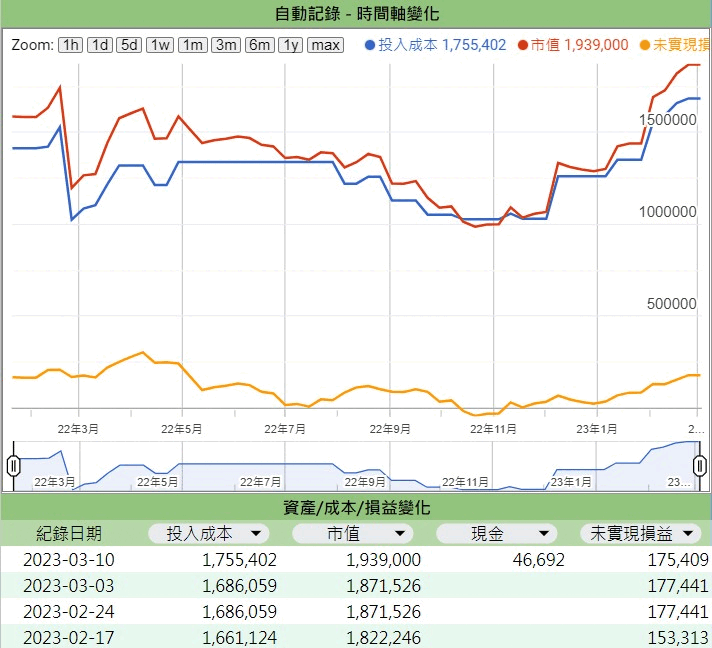Select the 5d zoom range
The width and height of the screenshot is (712, 648).
129,45
